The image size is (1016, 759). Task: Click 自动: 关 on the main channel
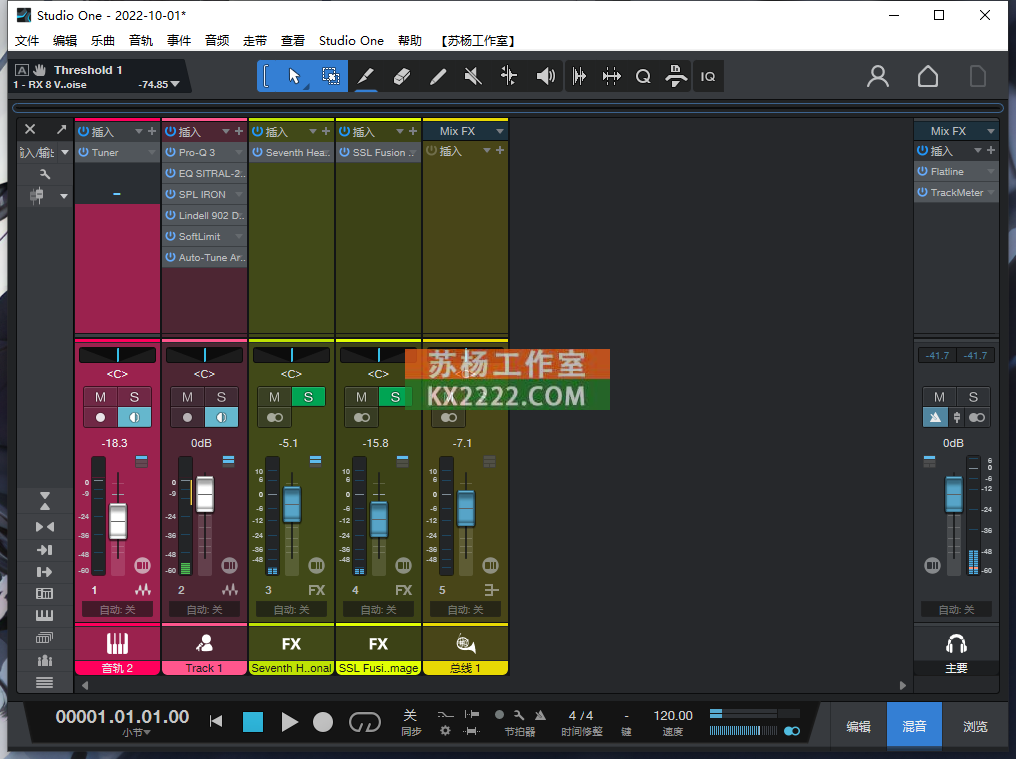956,610
